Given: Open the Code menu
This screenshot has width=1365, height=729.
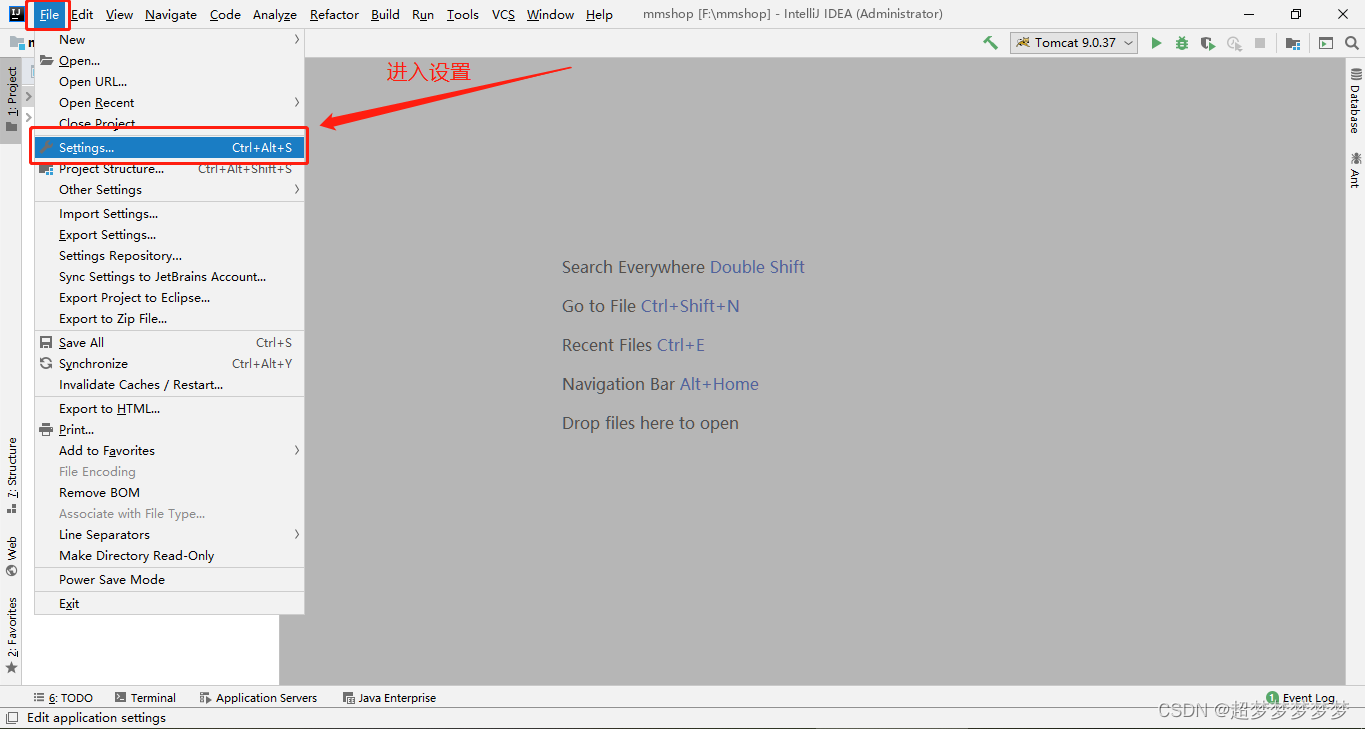Looking at the screenshot, I should (225, 14).
